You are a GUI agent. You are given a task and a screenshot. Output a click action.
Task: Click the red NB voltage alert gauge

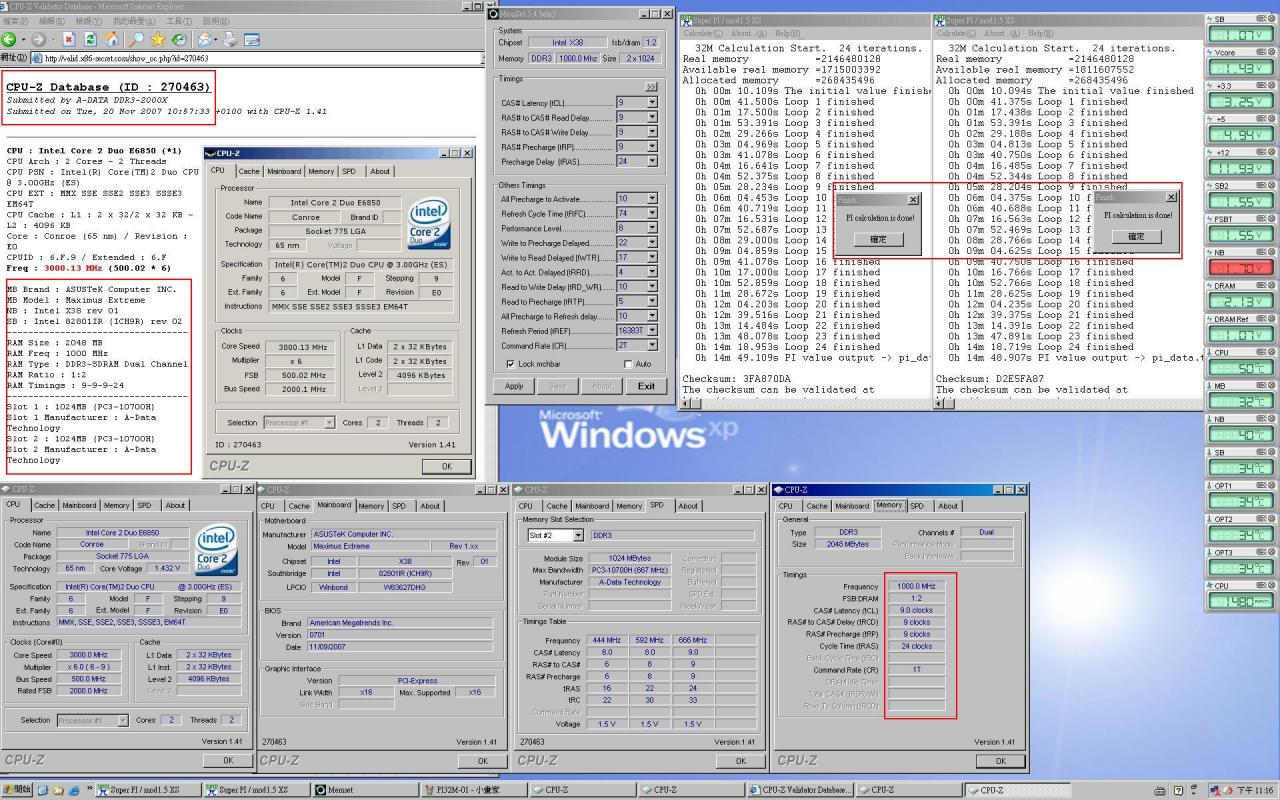[1242, 262]
